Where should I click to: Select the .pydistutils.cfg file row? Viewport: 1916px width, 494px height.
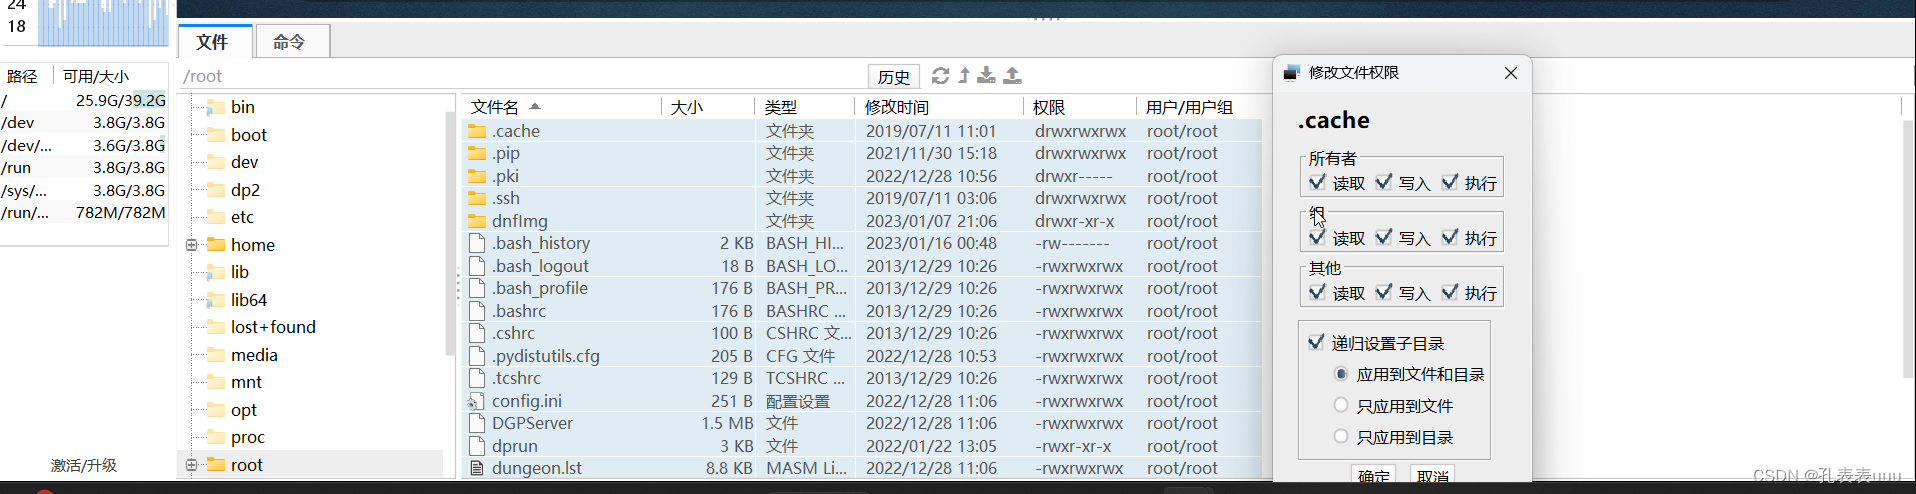(862, 356)
